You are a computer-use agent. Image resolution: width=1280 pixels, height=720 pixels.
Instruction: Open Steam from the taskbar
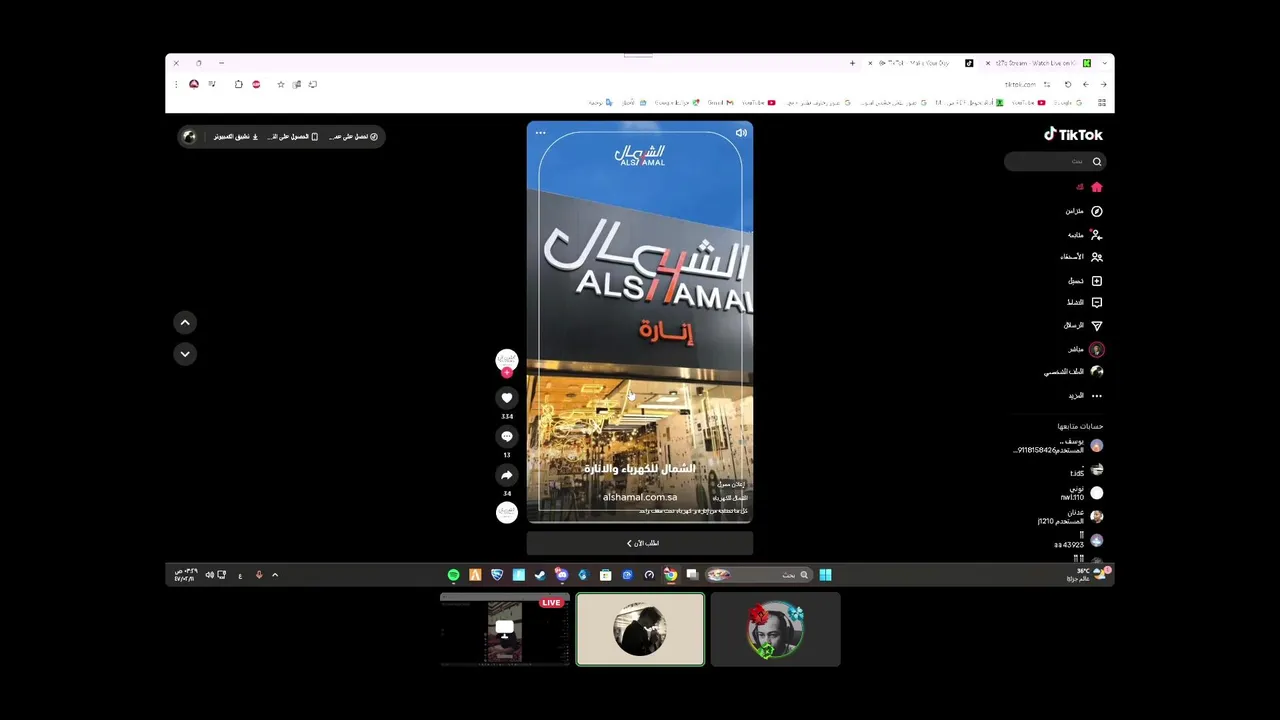click(x=540, y=575)
